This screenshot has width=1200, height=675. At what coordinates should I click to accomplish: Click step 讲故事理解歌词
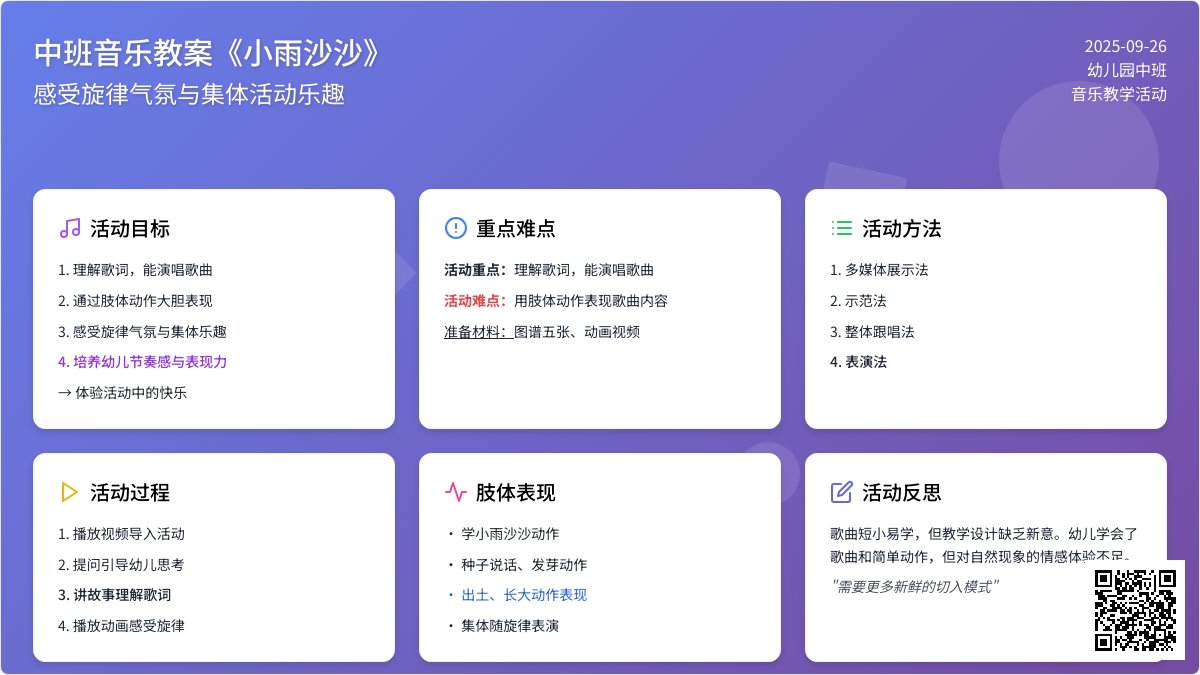[x=121, y=595]
